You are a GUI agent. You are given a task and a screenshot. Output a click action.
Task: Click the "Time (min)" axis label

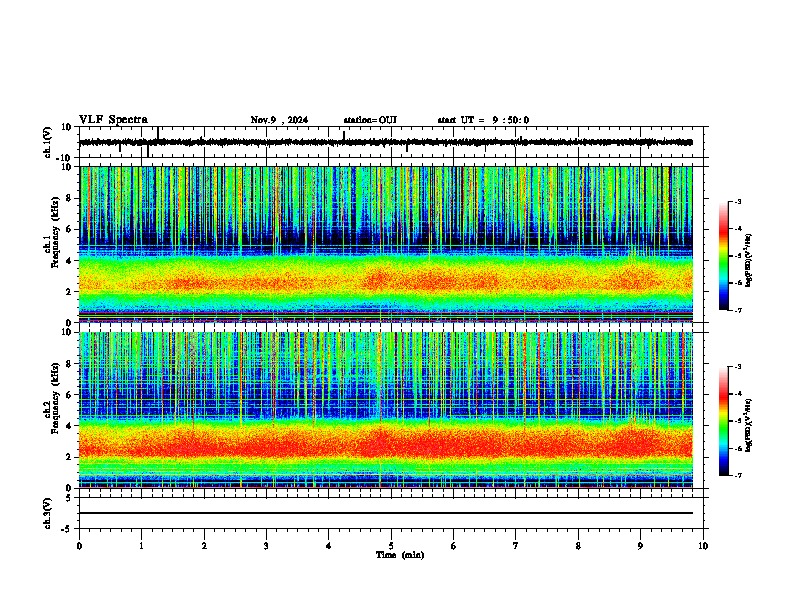(x=400, y=555)
